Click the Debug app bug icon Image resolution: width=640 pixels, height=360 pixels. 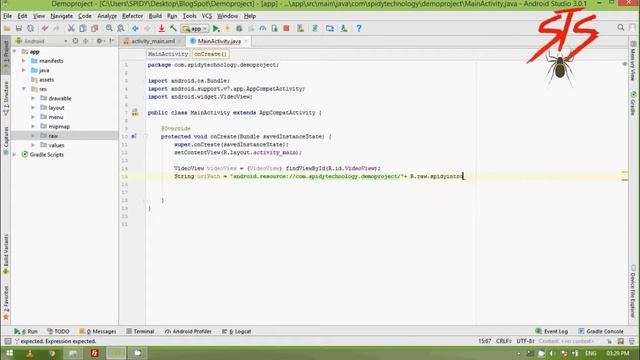[239, 28]
